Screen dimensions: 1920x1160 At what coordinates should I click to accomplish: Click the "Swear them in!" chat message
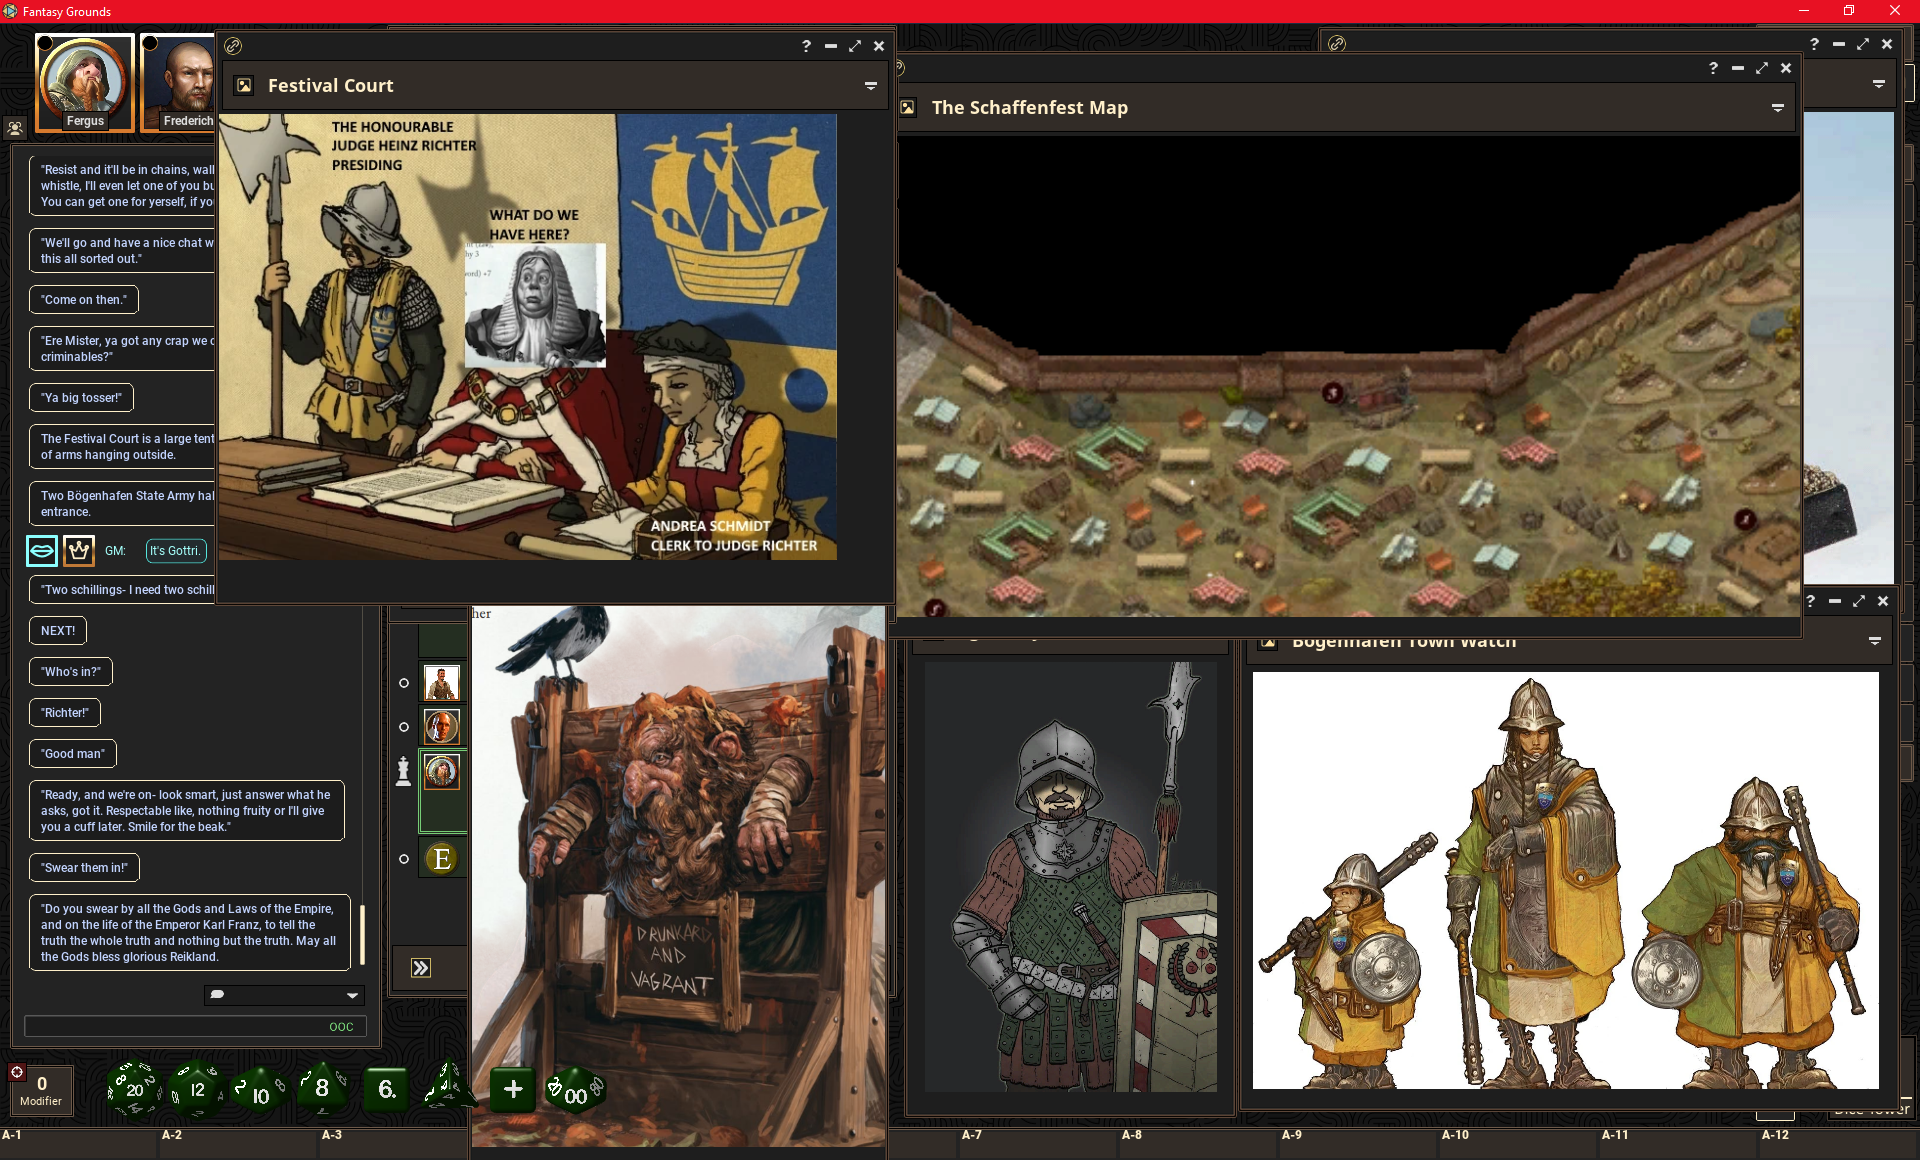point(85,868)
